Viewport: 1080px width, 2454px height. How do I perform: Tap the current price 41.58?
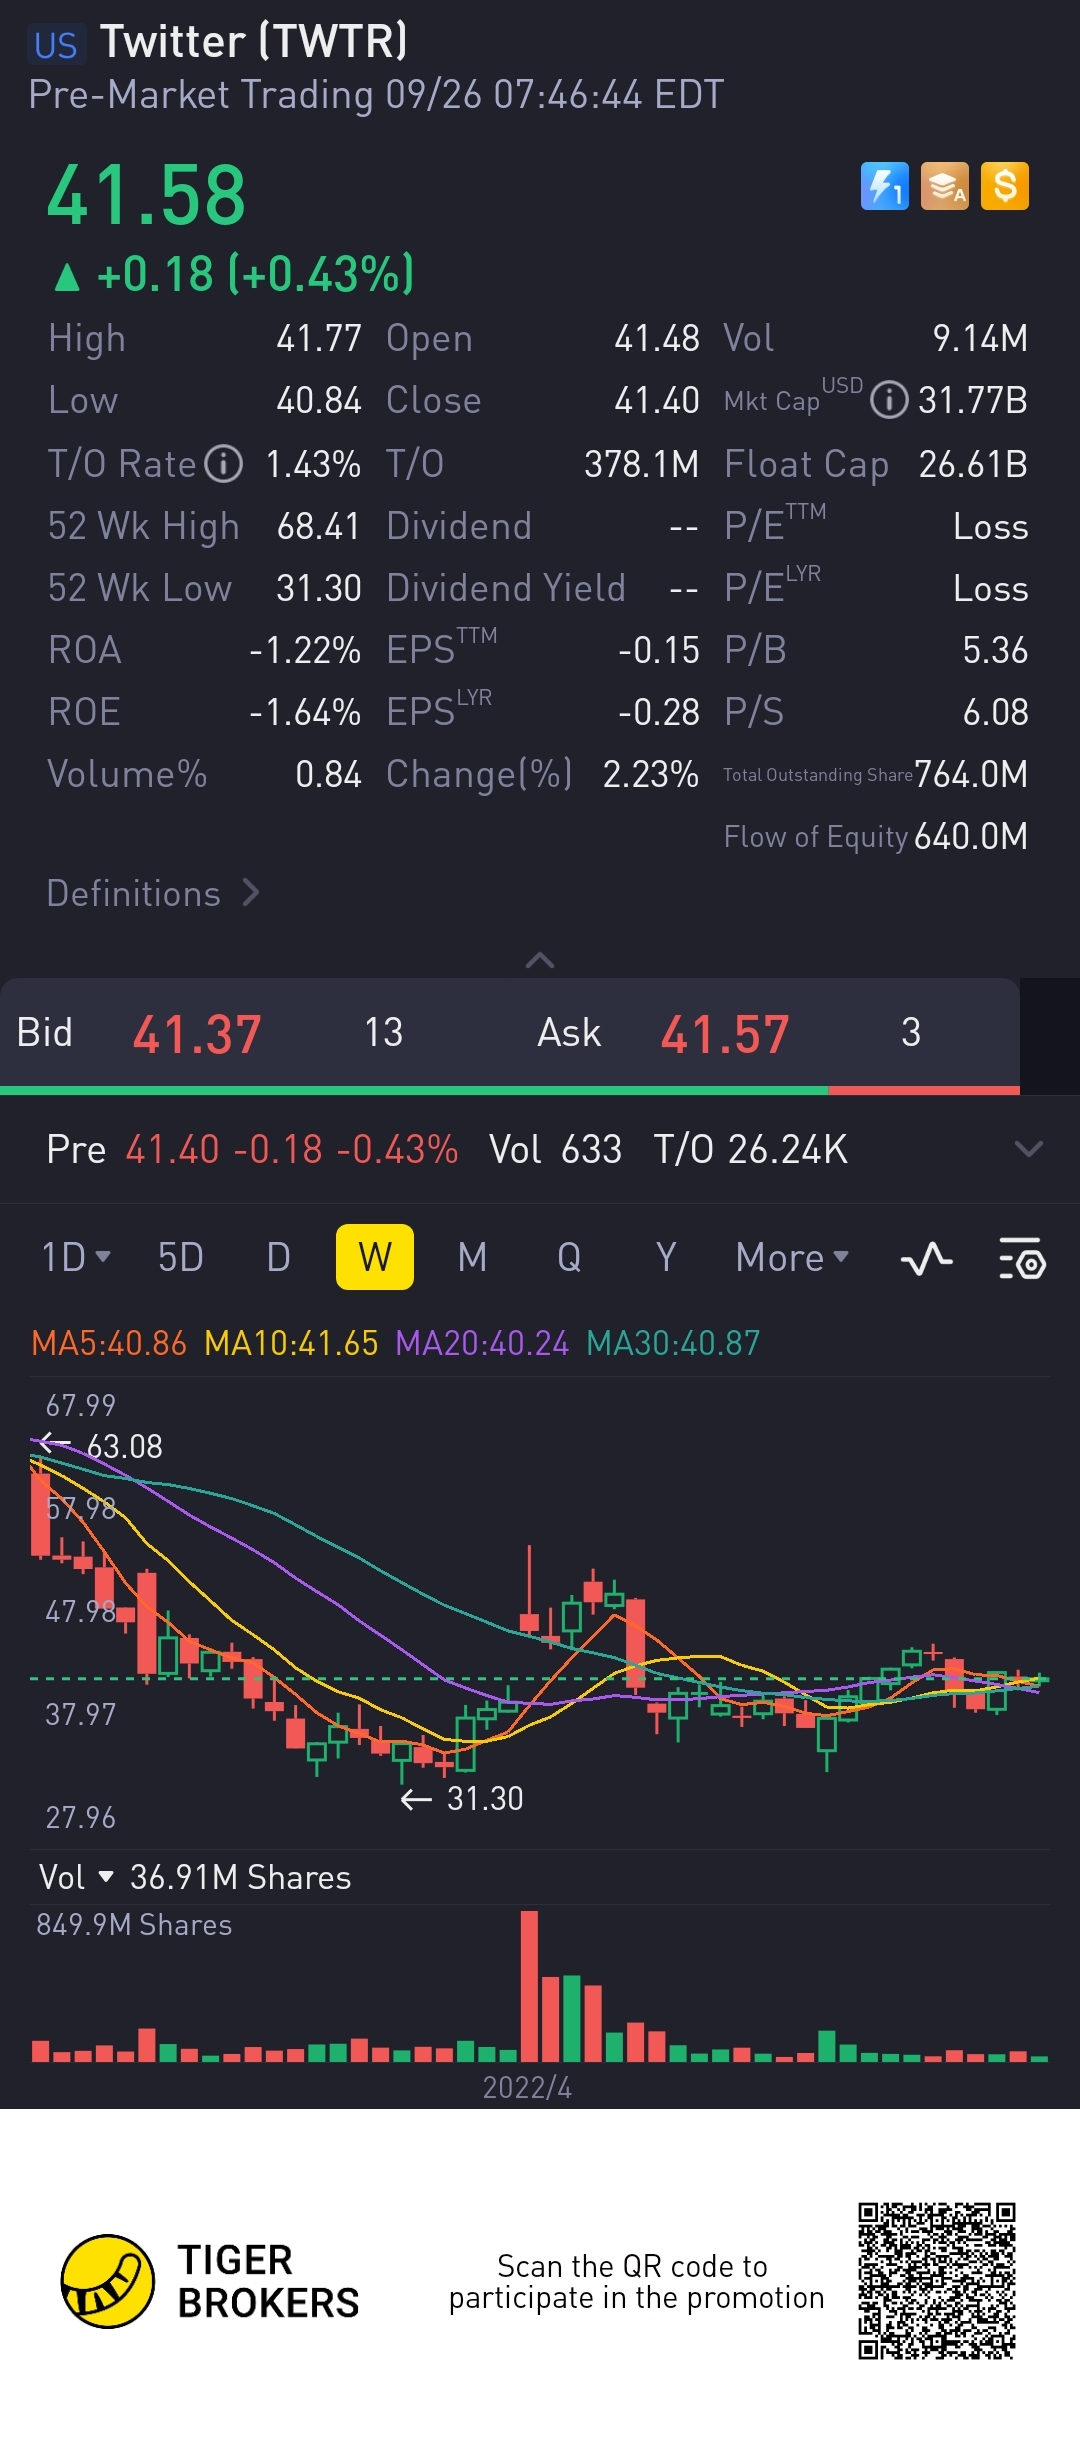[146, 195]
